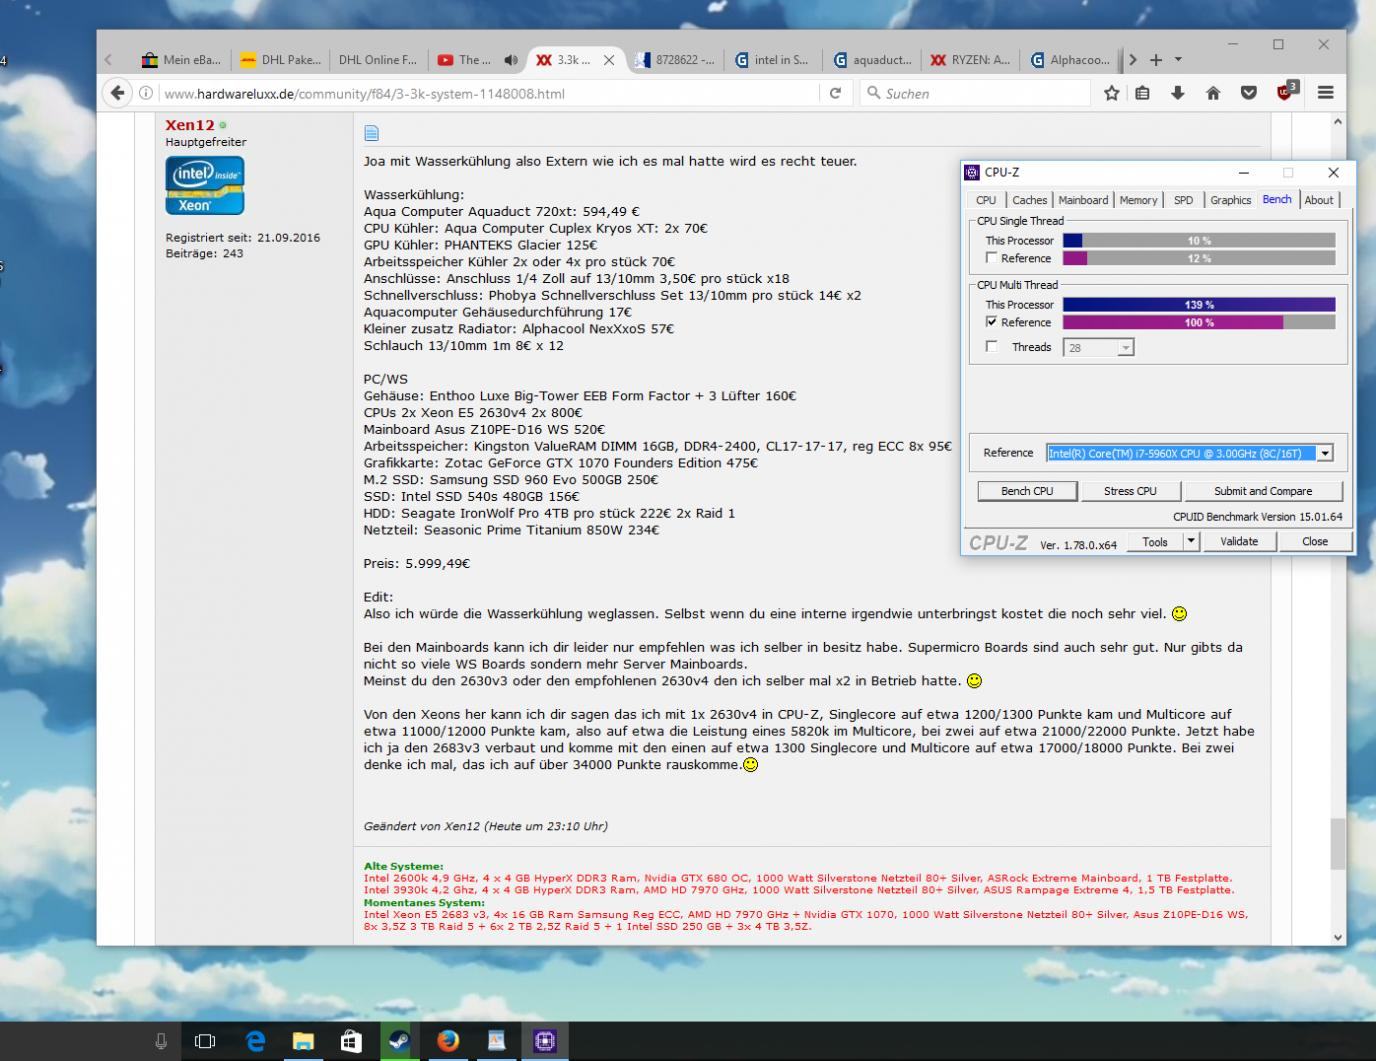Enable the Threads checkbox
Image resolution: width=1376 pixels, height=1061 pixels.
992,347
